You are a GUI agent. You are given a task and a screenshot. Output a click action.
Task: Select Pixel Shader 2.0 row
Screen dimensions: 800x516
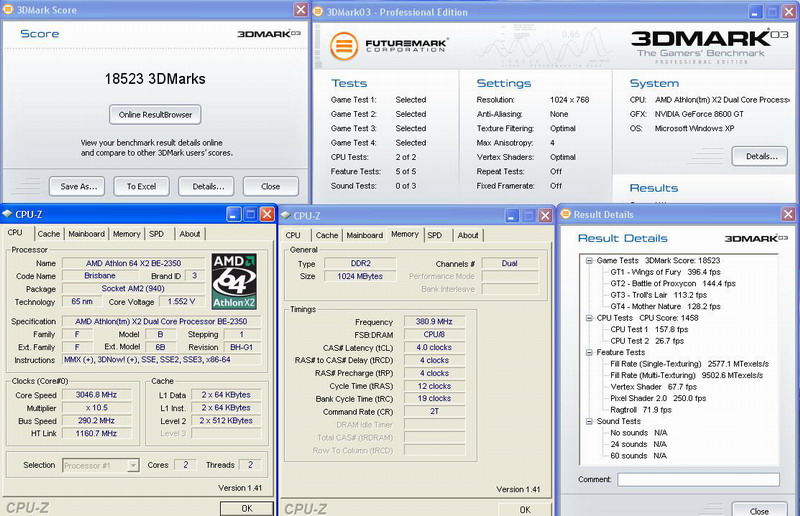coord(658,398)
